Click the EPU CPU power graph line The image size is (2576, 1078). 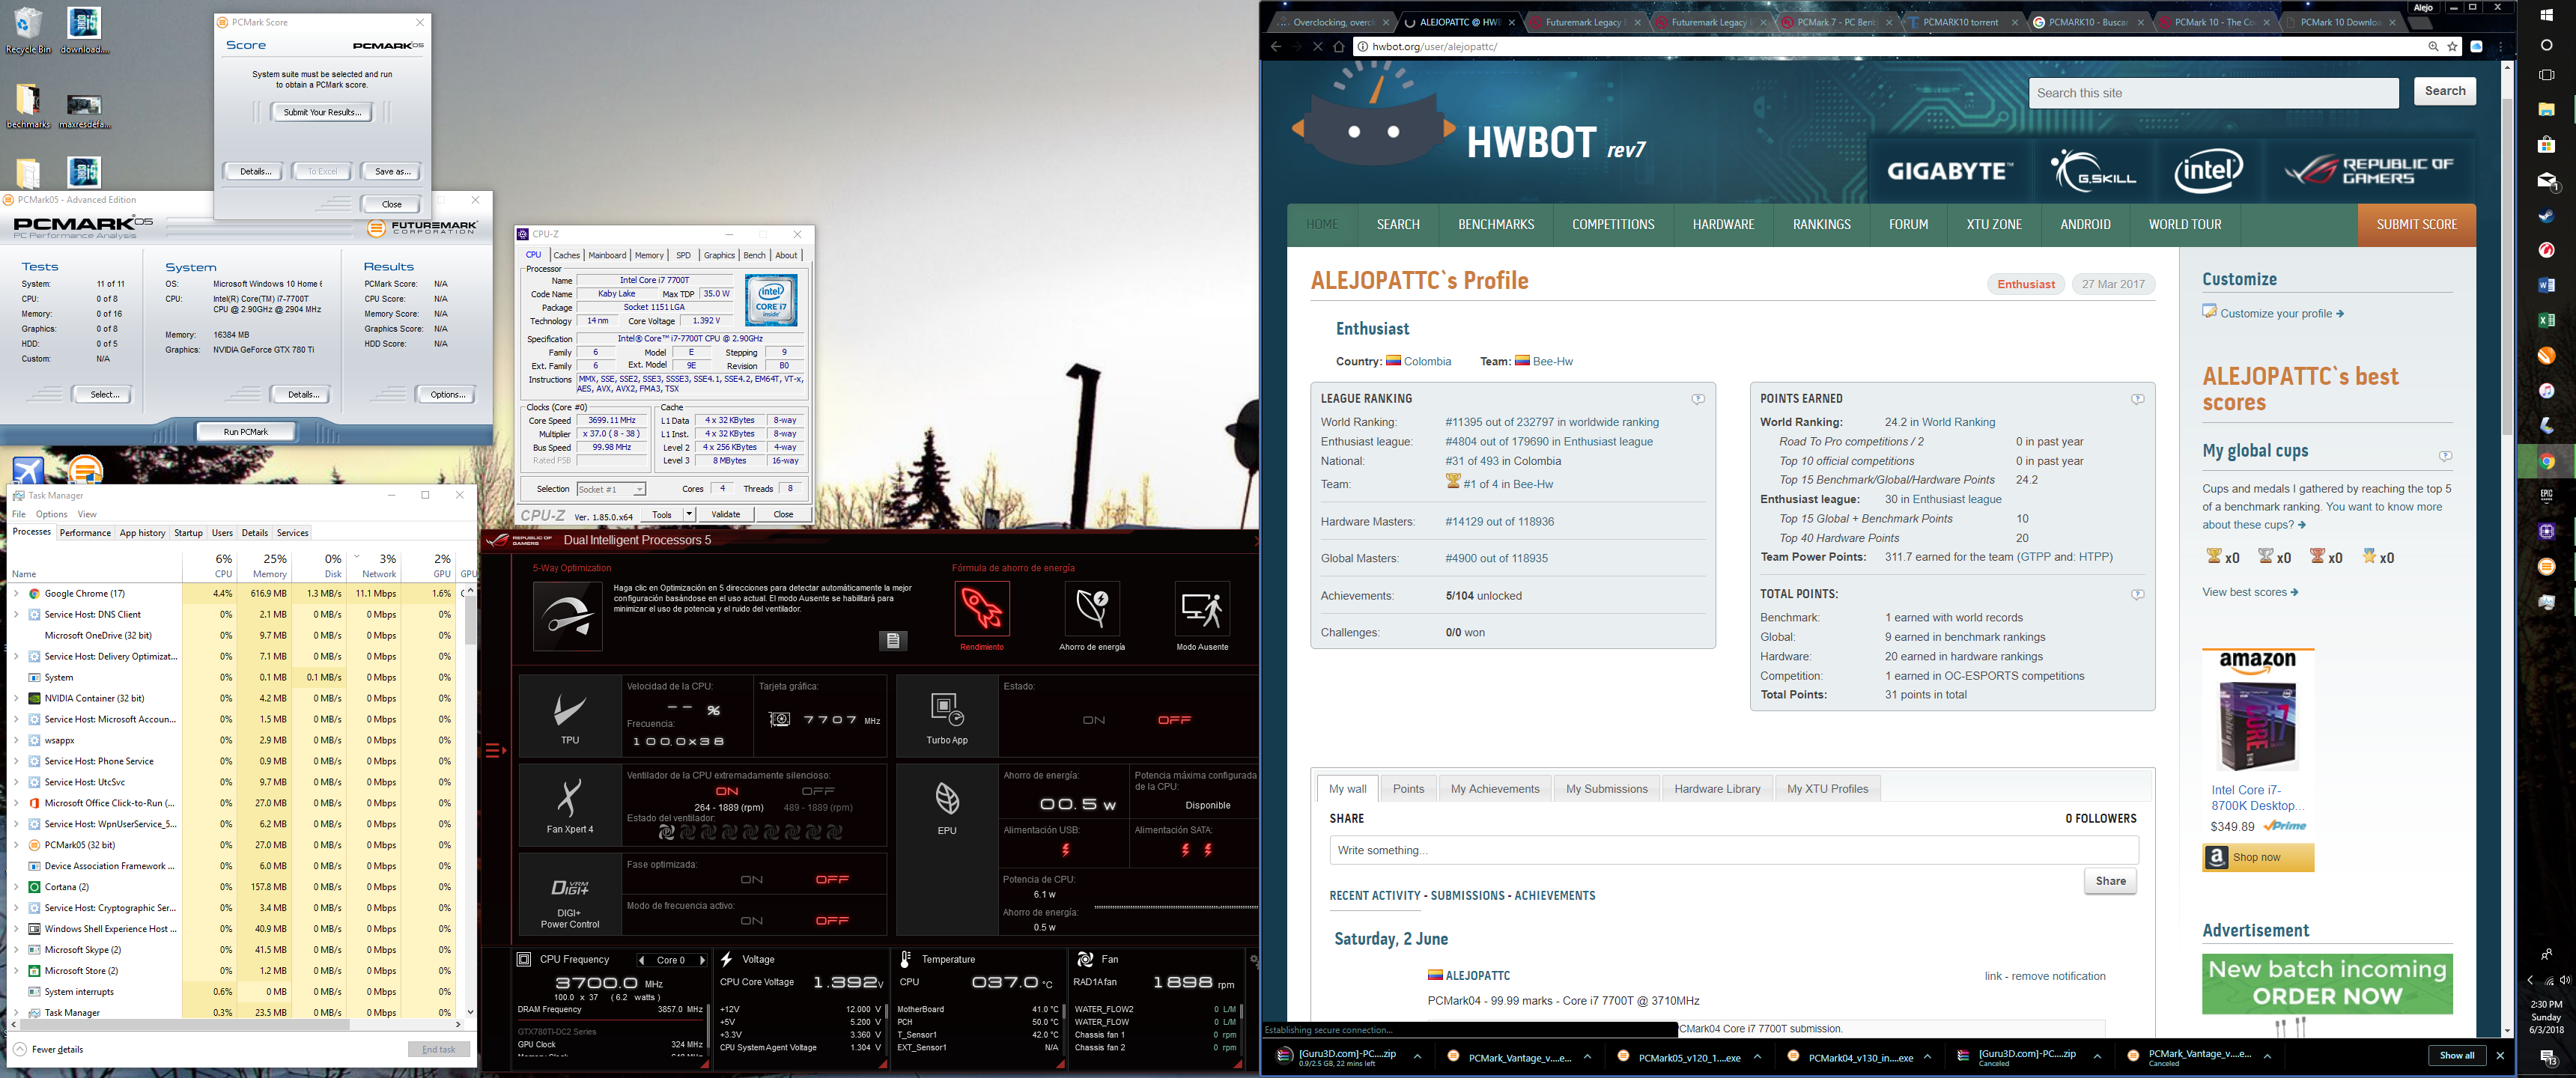[x=1176, y=907]
